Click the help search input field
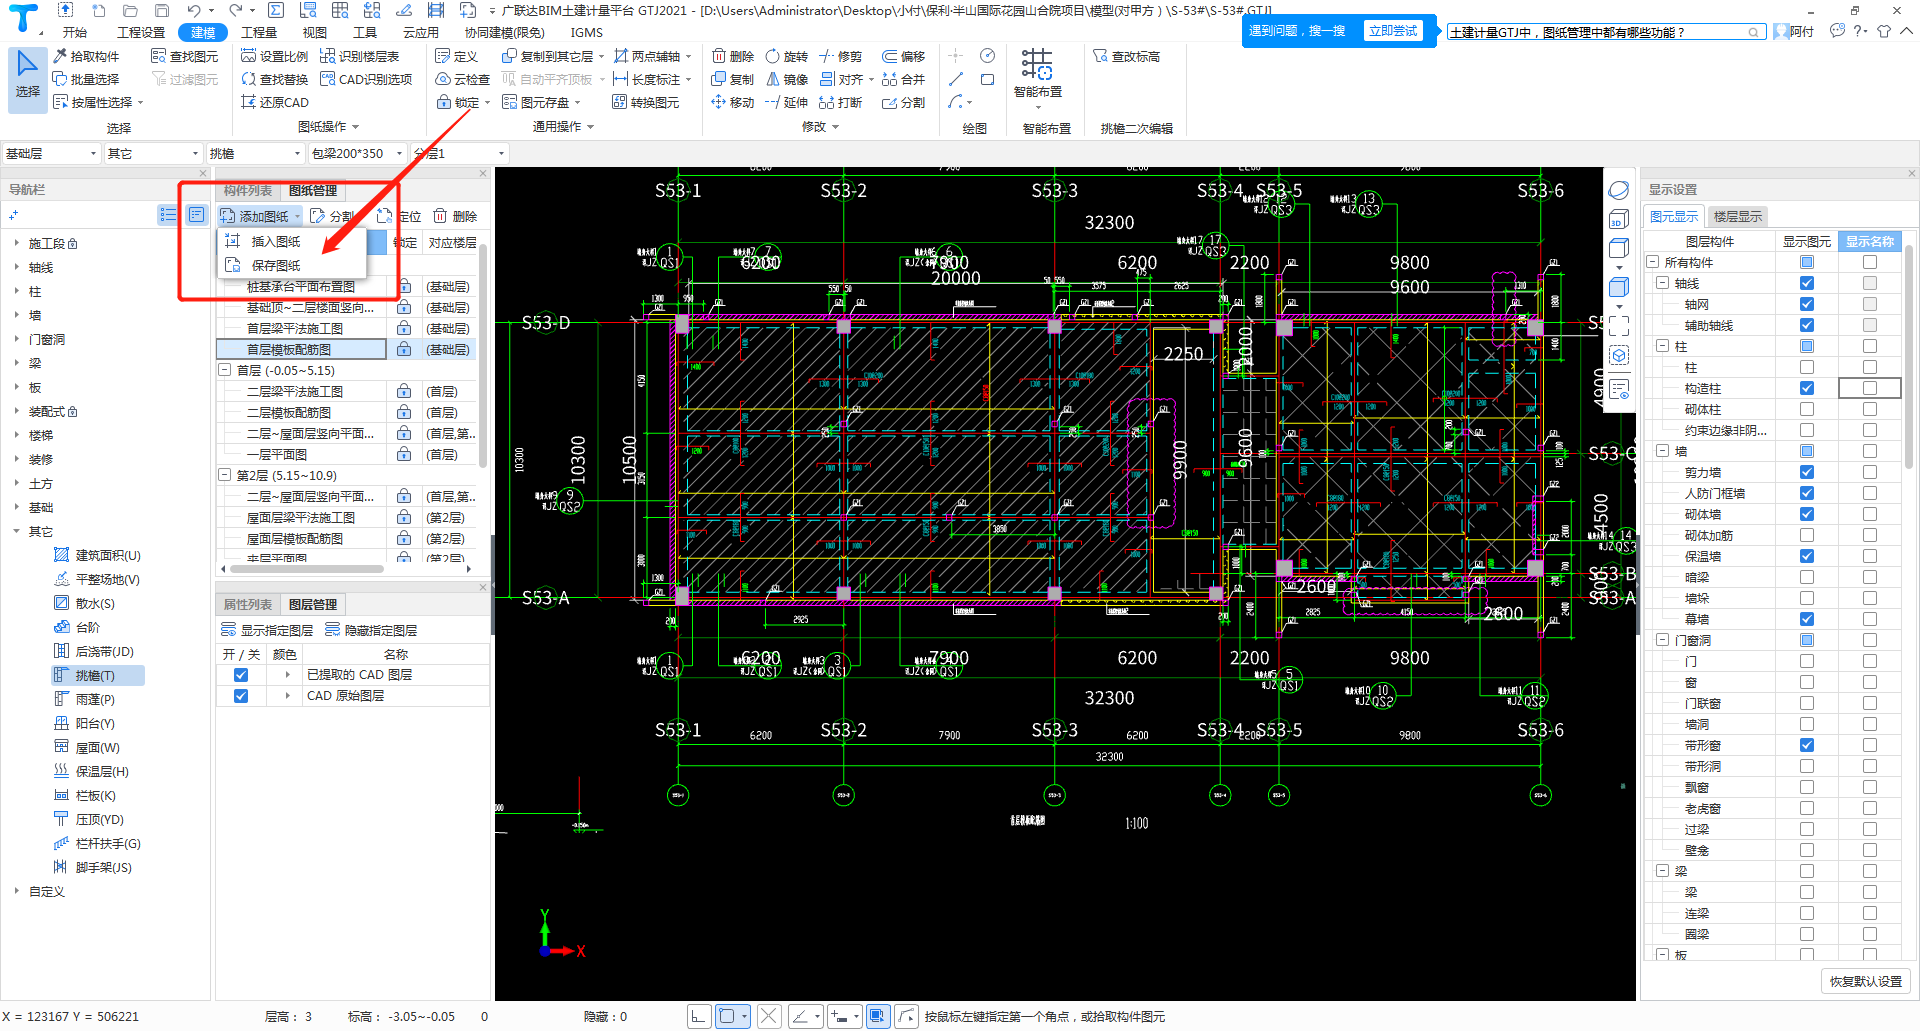Image resolution: width=1920 pixels, height=1032 pixels. 1604,32
